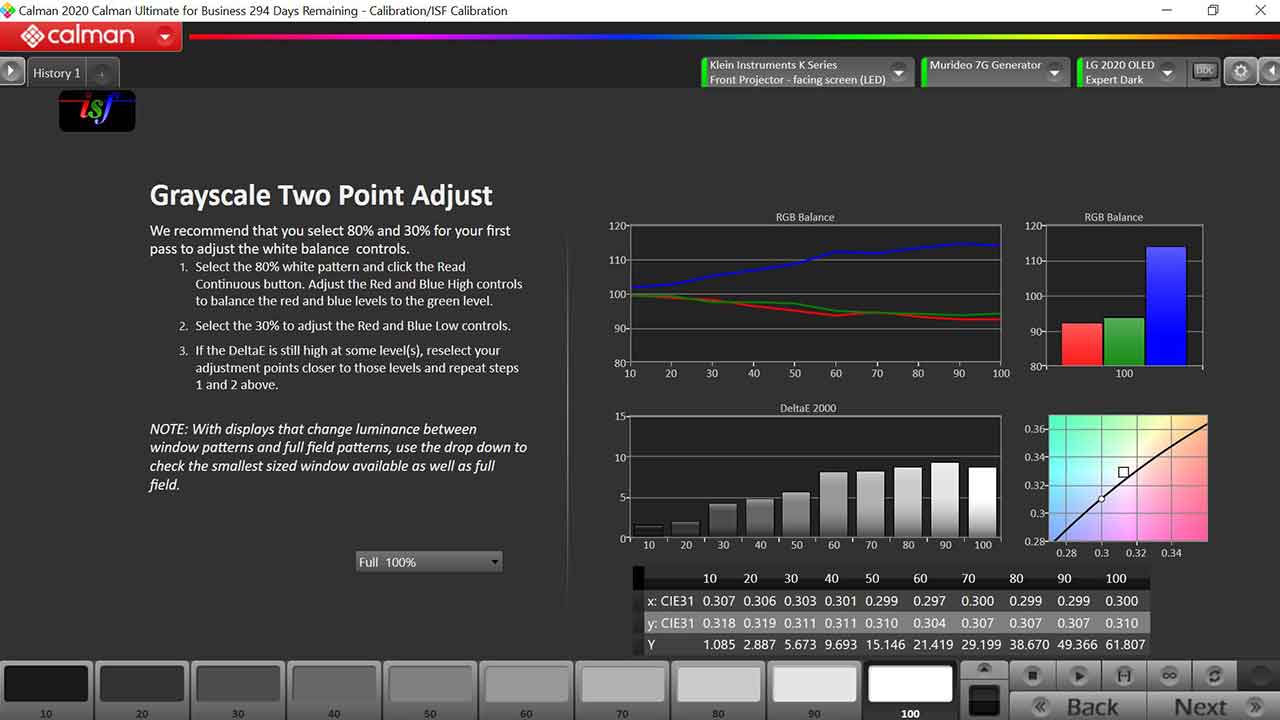Open Klein Instruments K Series meter dropdown

898,72
